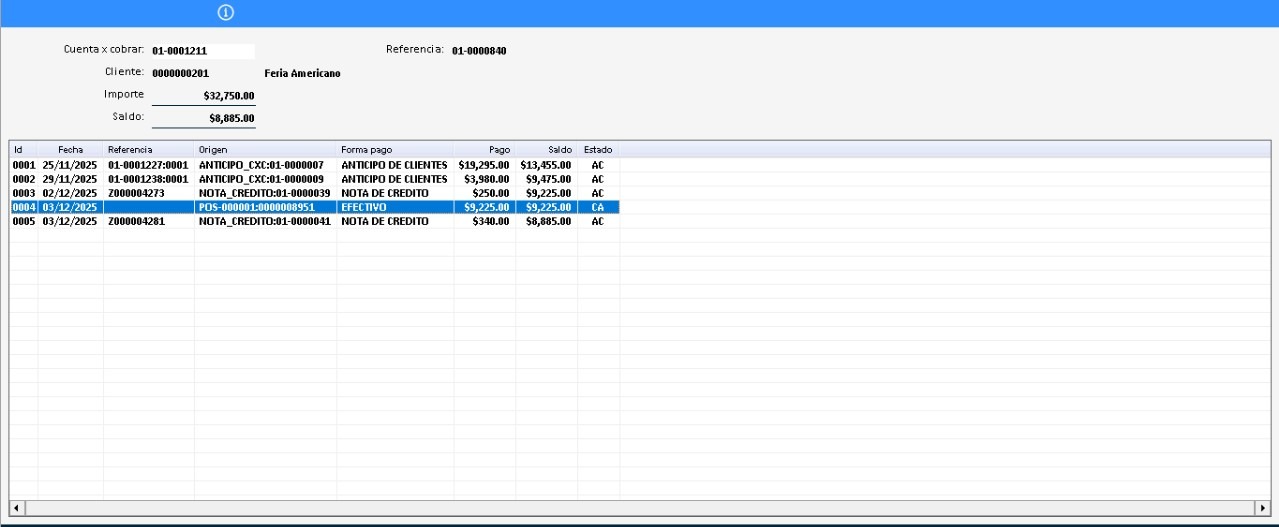Click the Cuenta x cobrar input field
The image size is (1279, 527).
(202, 50)
